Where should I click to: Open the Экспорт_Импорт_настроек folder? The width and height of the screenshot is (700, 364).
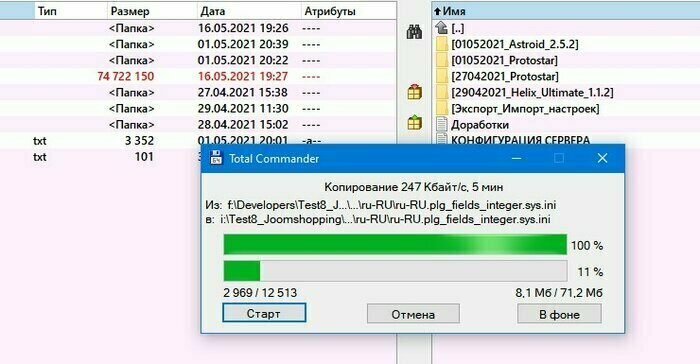(525, 109)
